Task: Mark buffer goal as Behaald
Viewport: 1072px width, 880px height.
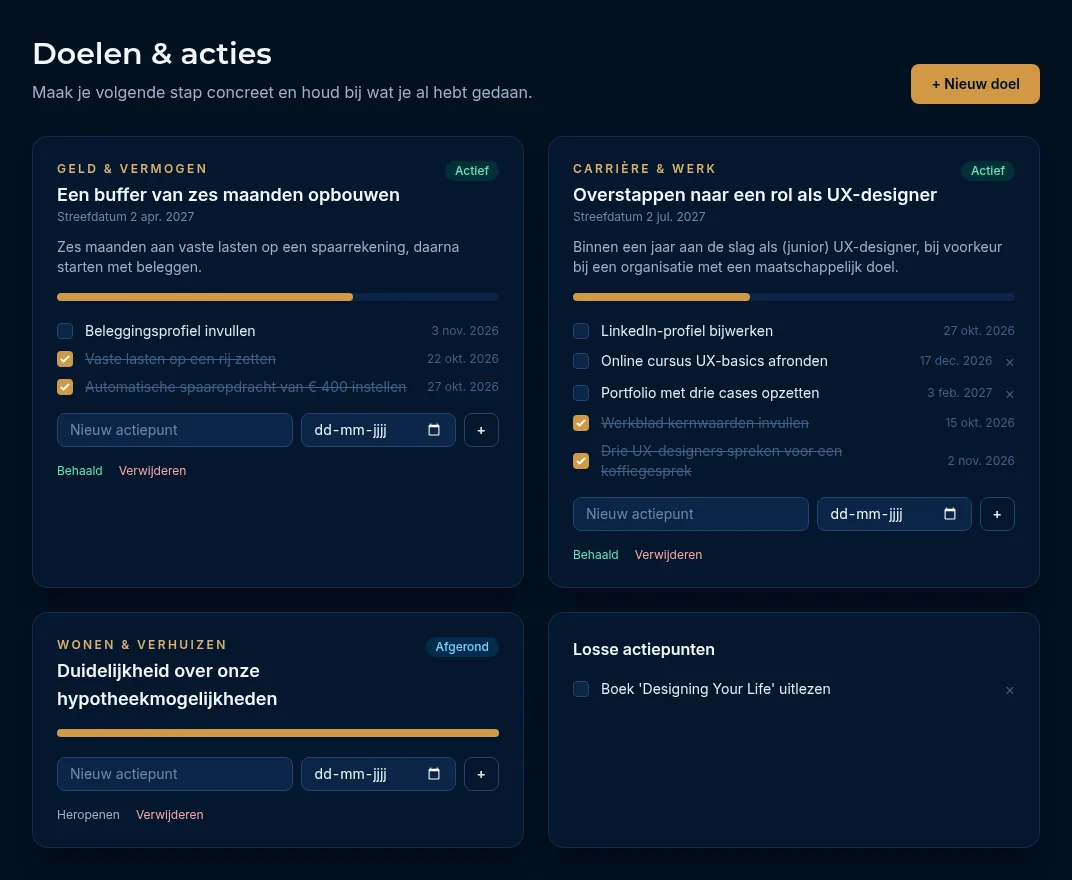Action: [79, 470]
